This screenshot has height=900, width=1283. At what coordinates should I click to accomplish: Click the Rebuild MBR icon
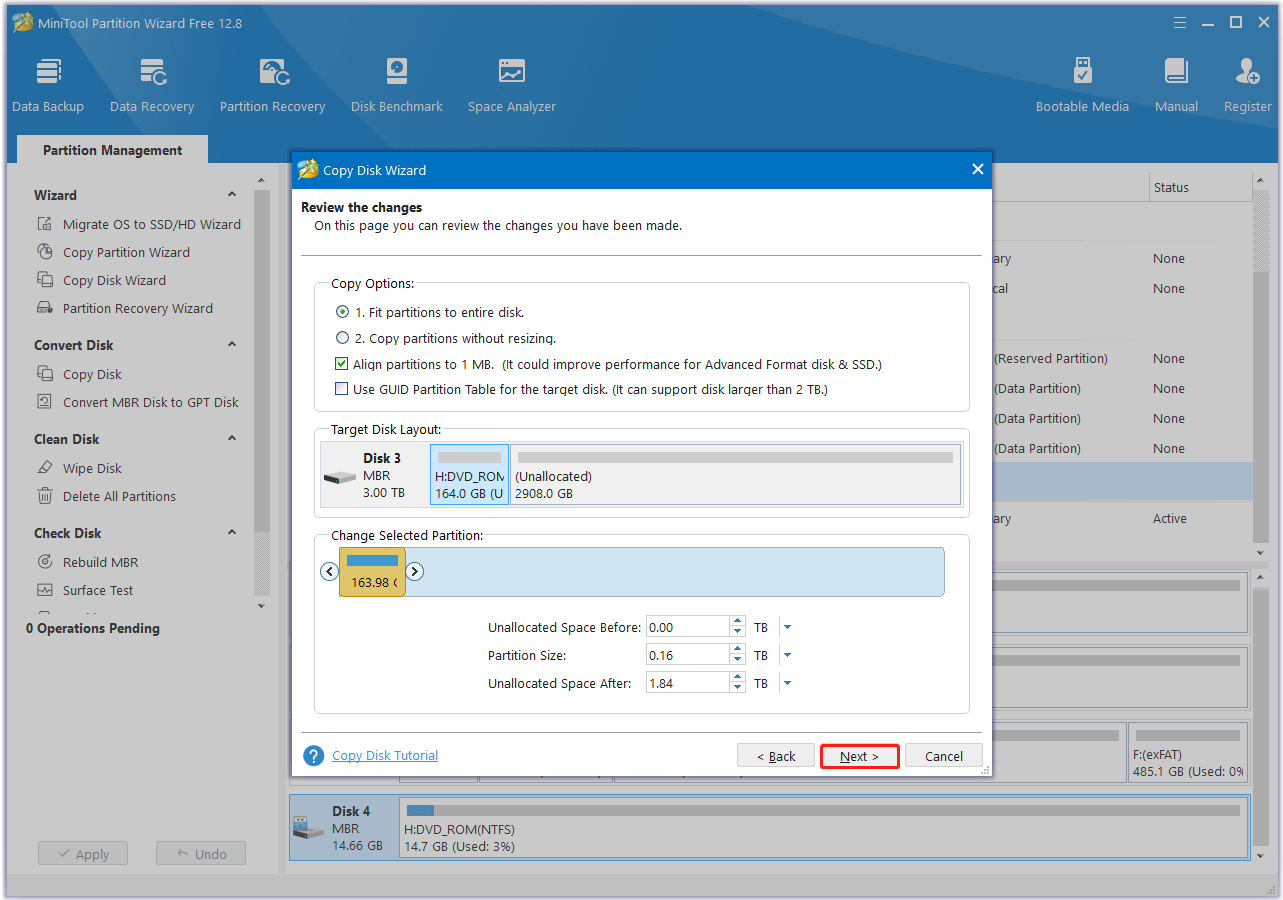(45, 562)
